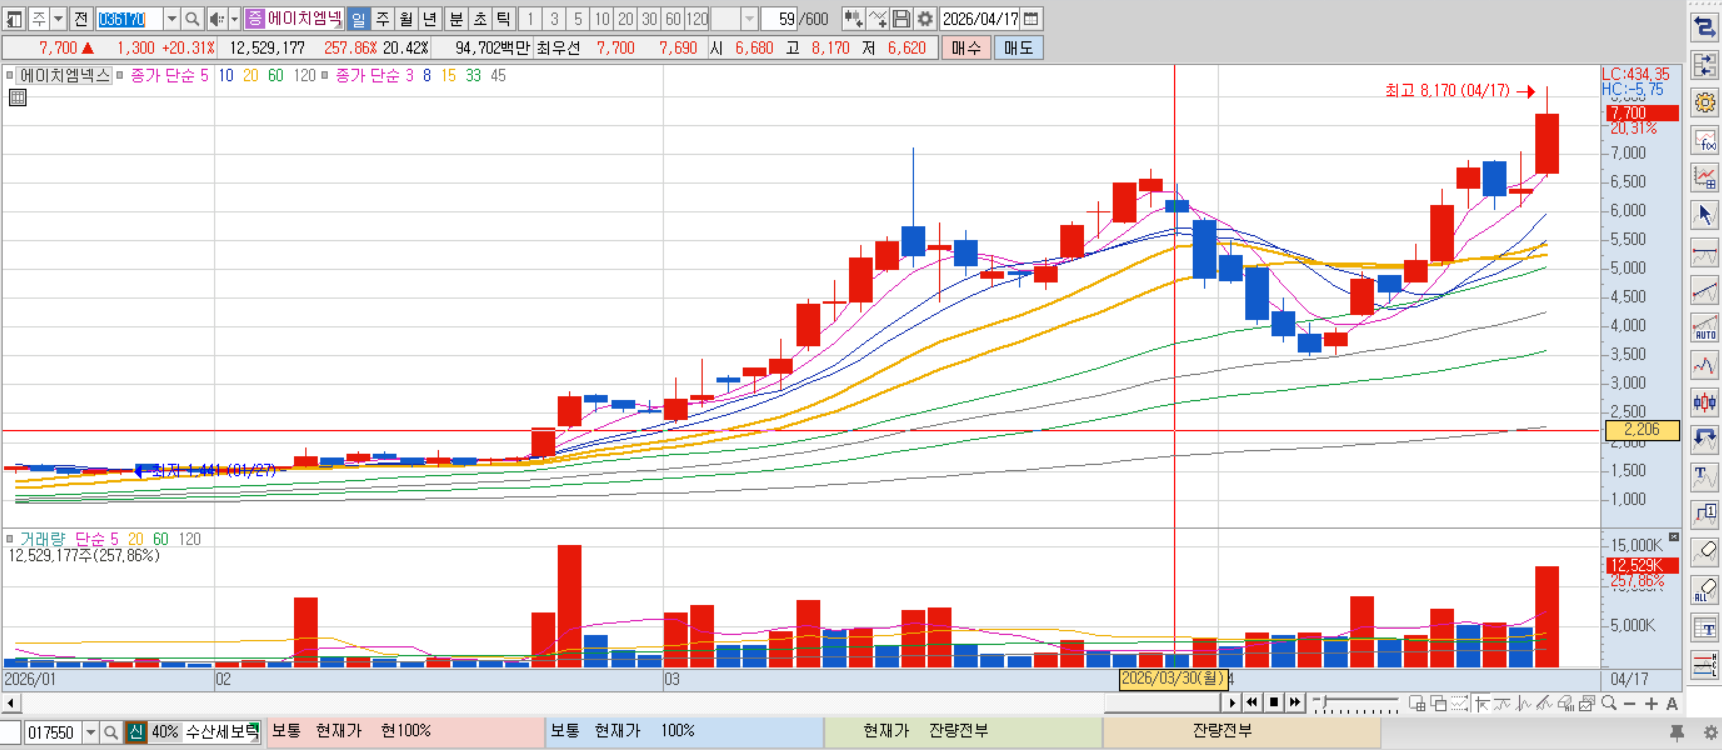The image size is (1722, 750).
Task: Click the f(x) formula indicator icon
Action: click(1704, 140)
